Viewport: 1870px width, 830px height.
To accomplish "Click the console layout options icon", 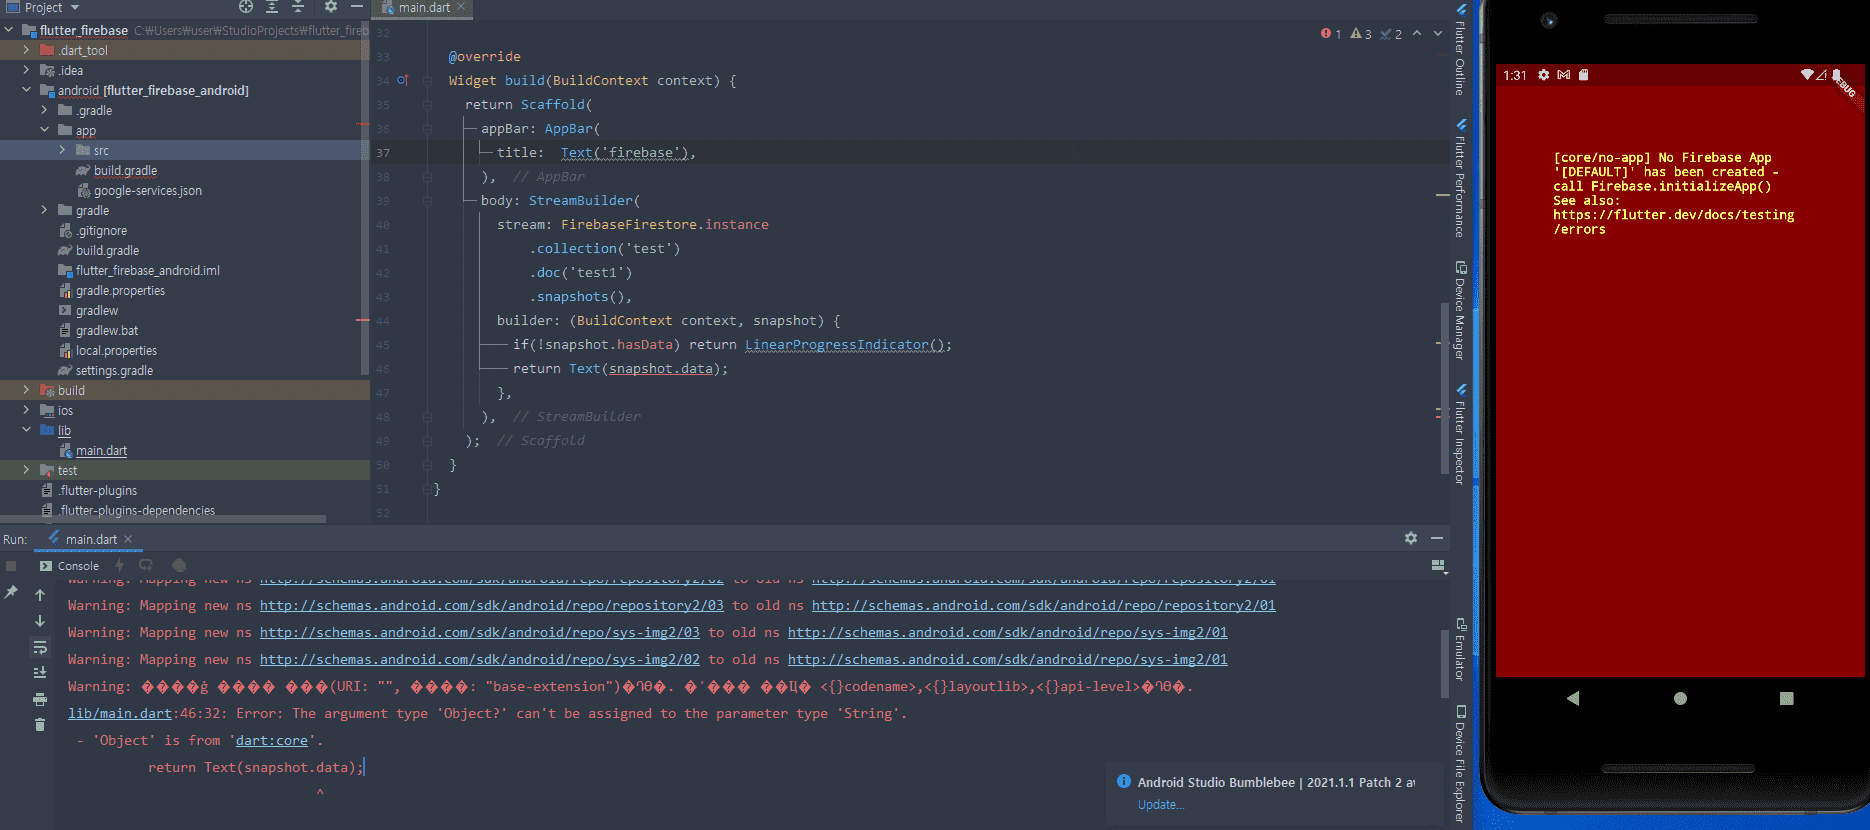I will [1438, 566].
